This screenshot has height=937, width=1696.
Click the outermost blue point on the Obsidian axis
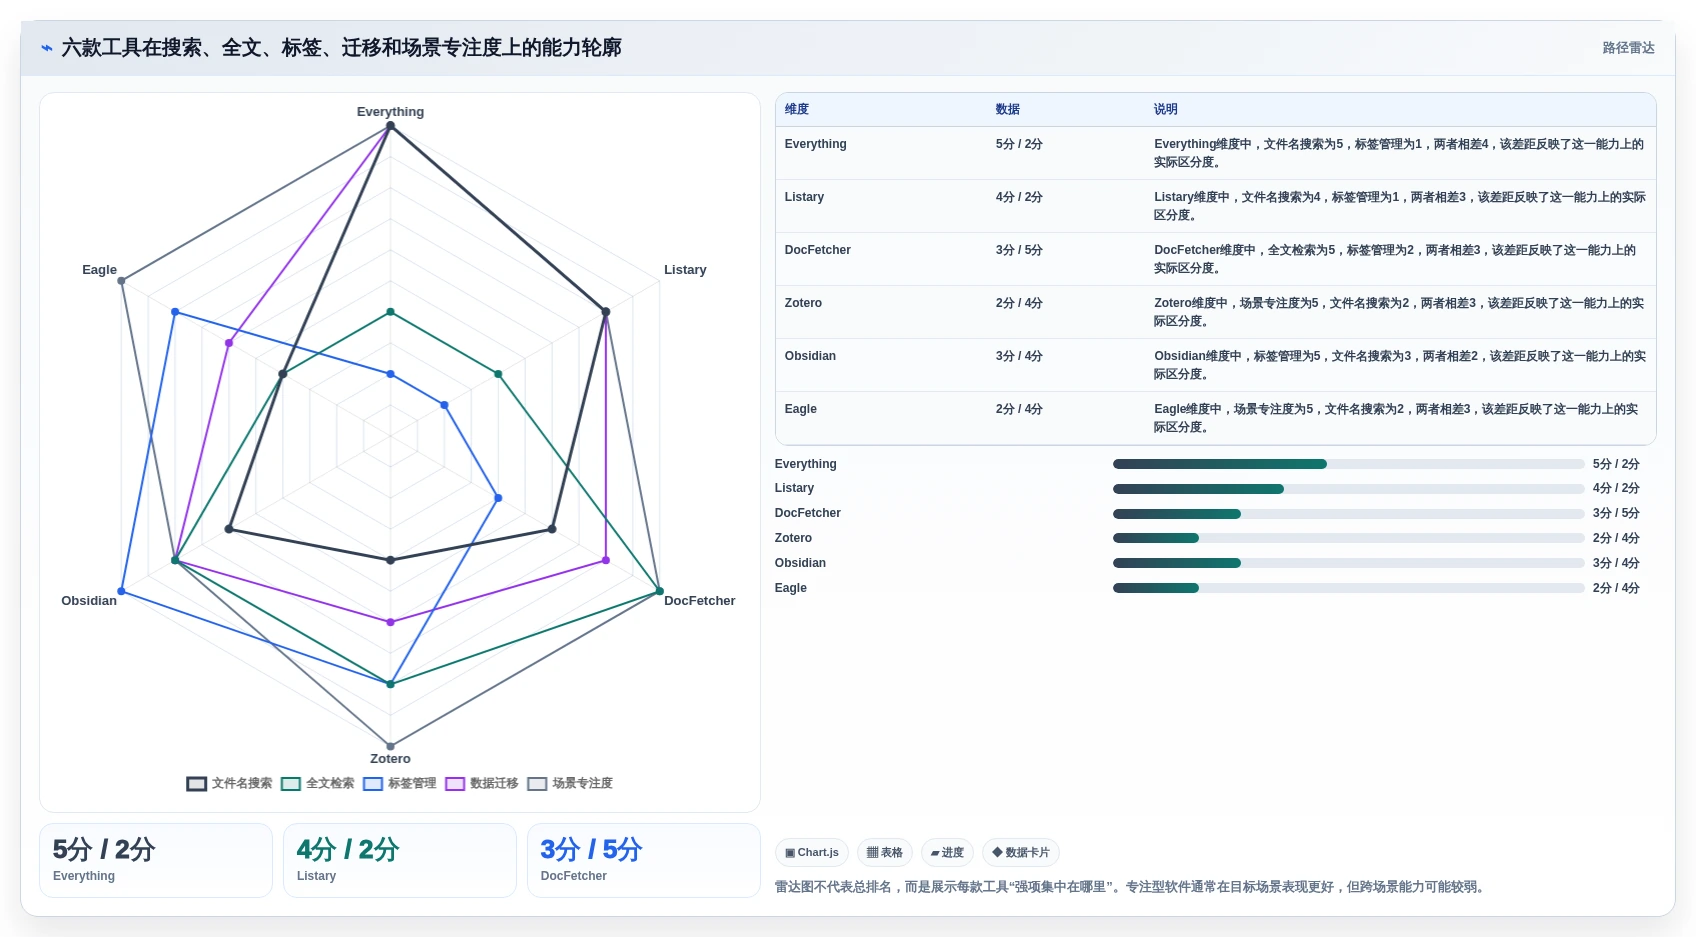(x=122, y=591)
